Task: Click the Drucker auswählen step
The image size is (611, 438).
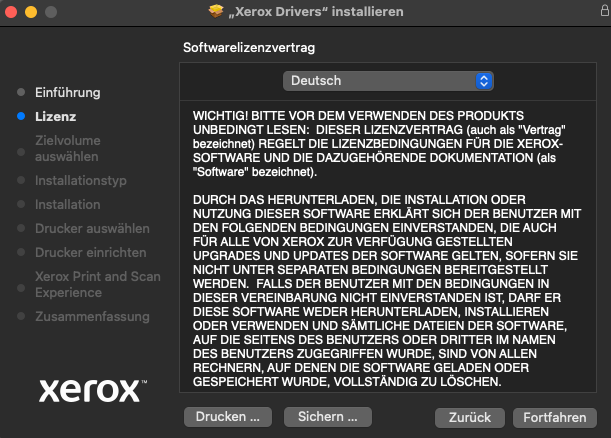Action: [92, 229]
